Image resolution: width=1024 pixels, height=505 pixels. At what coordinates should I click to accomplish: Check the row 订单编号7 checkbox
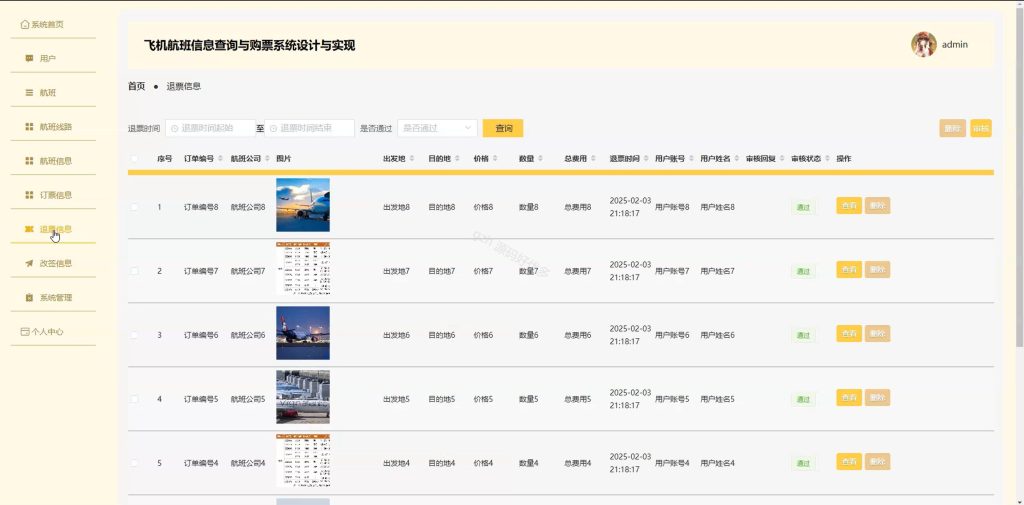(135, 270)
